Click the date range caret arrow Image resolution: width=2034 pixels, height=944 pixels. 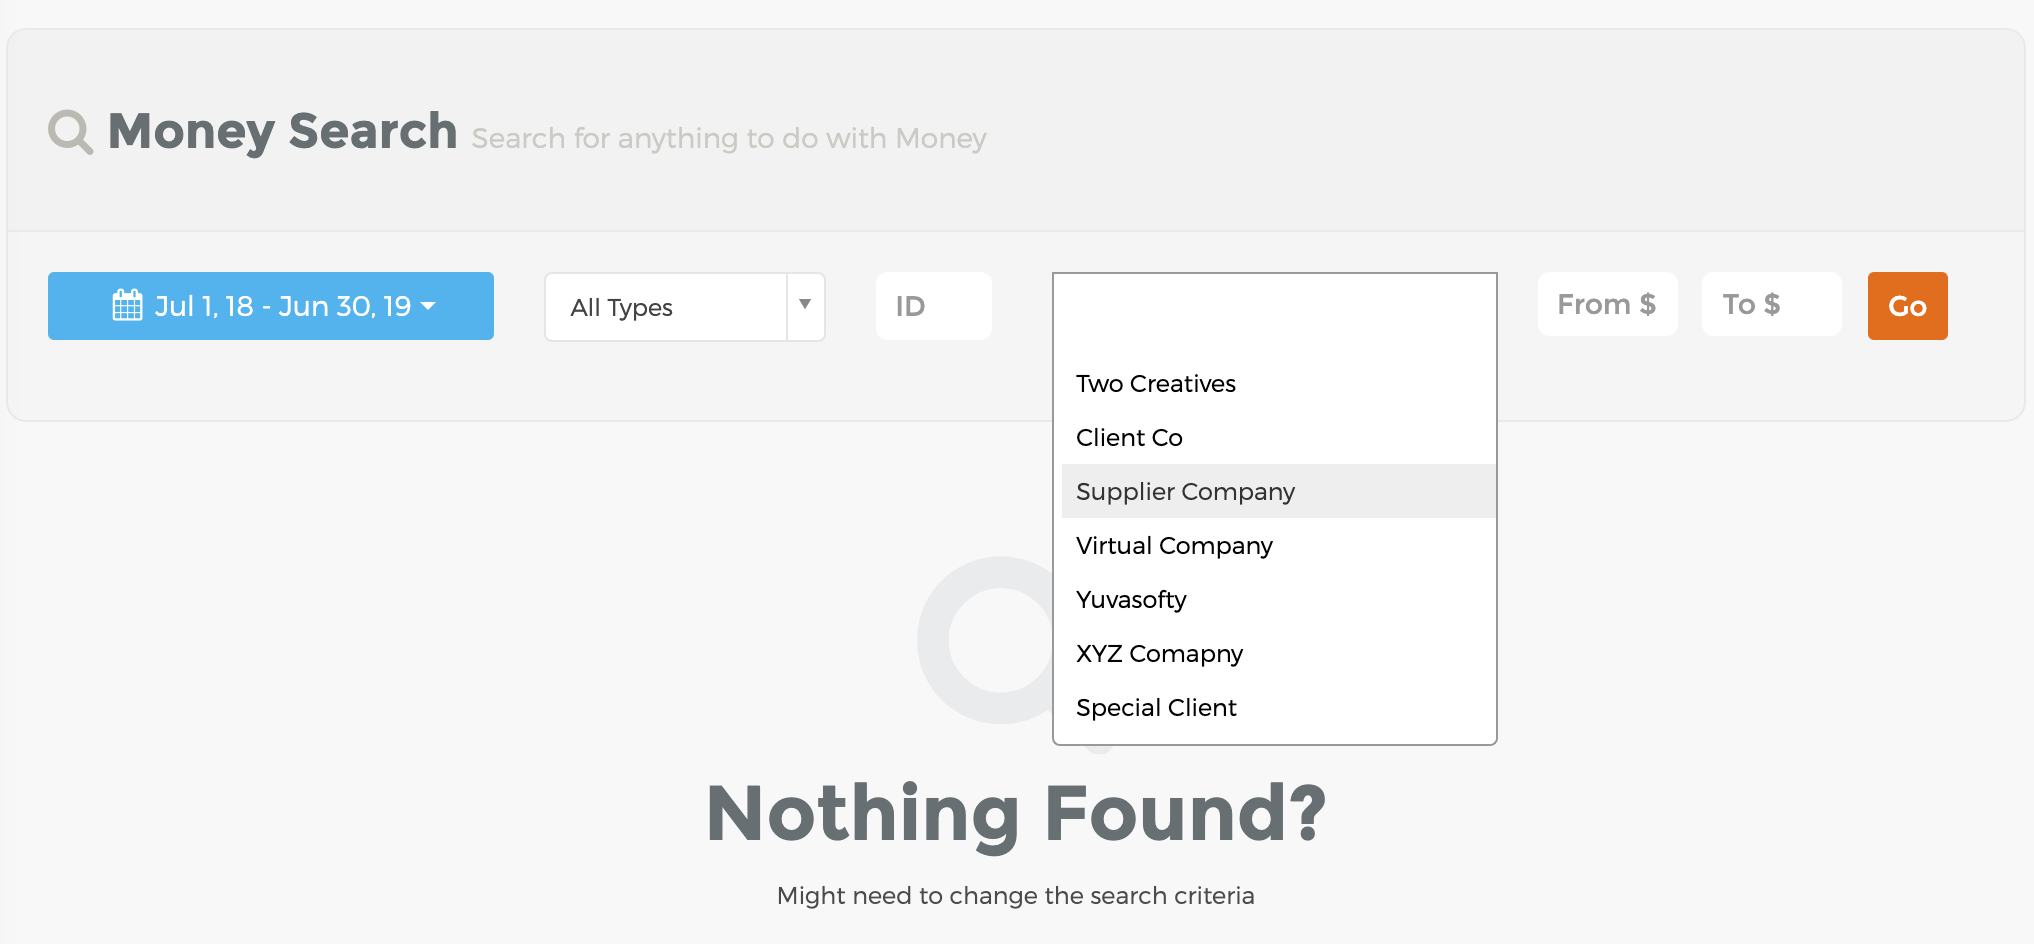[x=429, y=306]
